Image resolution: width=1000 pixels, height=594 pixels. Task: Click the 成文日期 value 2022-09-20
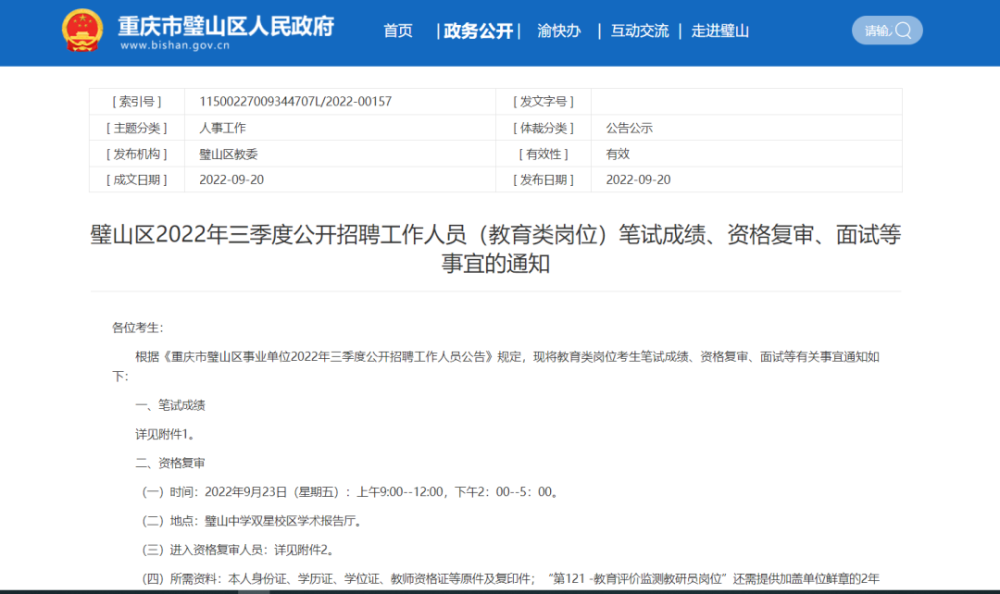point(232,180)
